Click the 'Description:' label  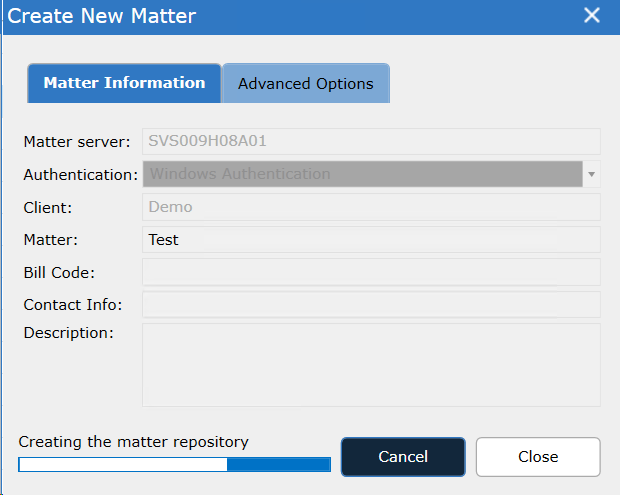pyautogui.click(x=68, y=333)
